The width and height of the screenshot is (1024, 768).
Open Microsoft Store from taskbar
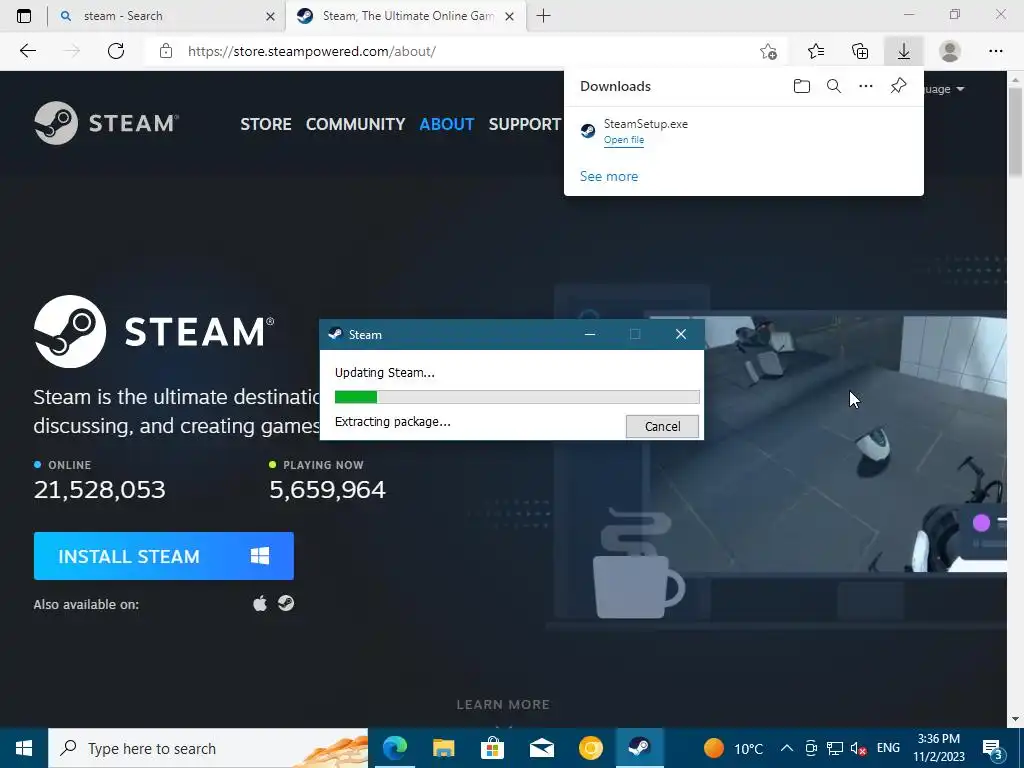(x=492, y=748)
